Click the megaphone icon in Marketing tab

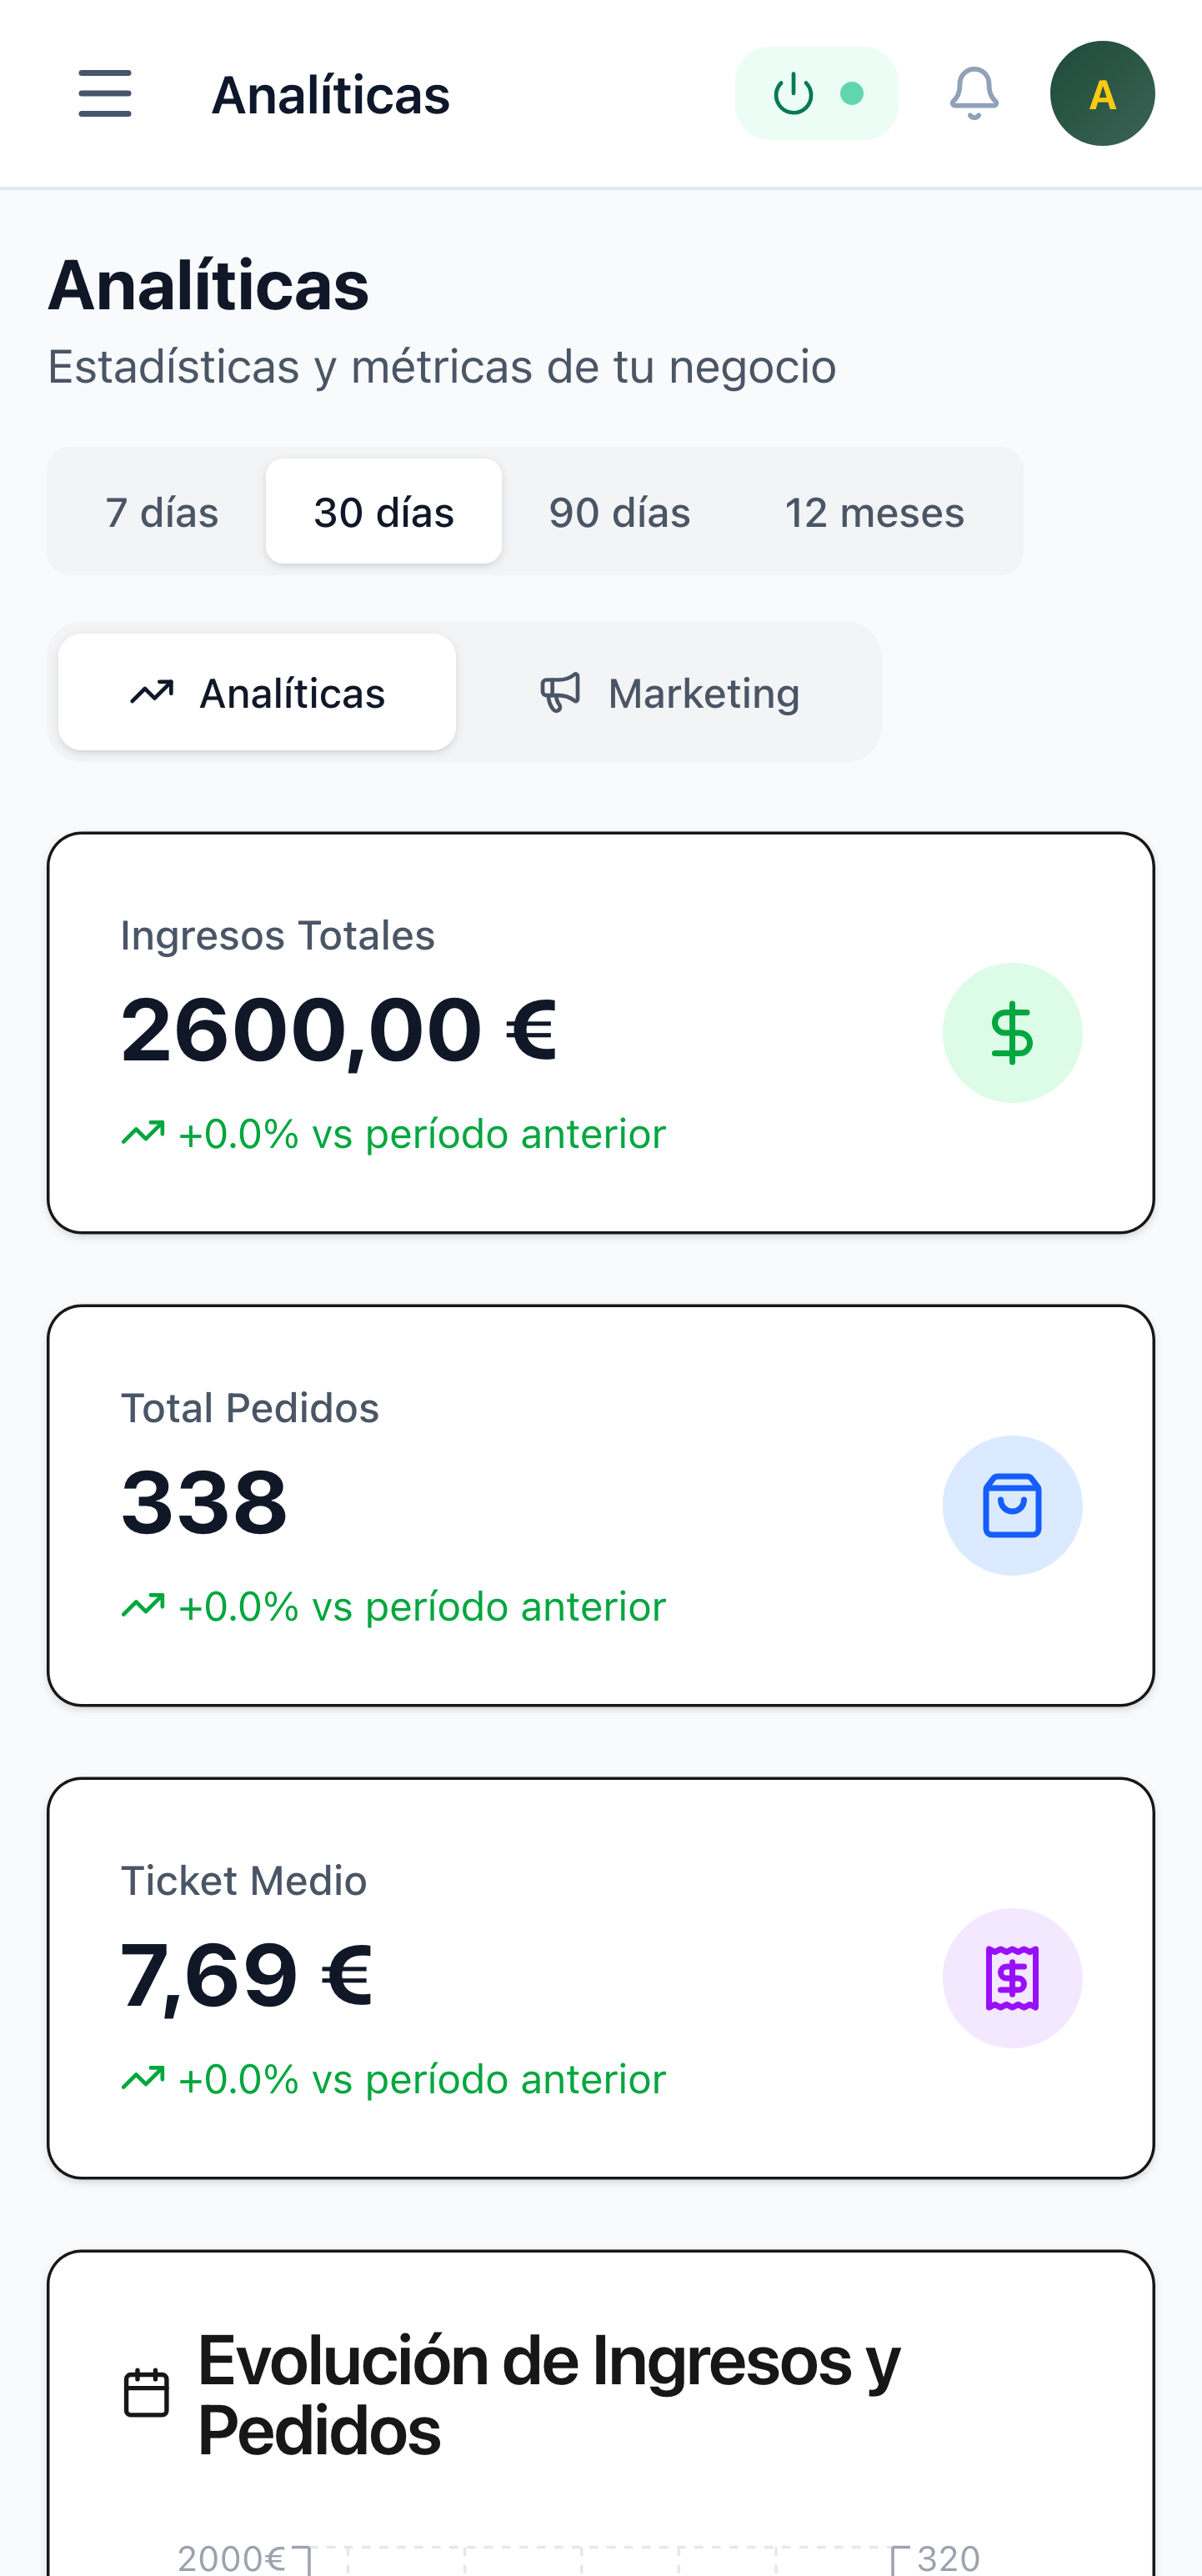point(560,692)
